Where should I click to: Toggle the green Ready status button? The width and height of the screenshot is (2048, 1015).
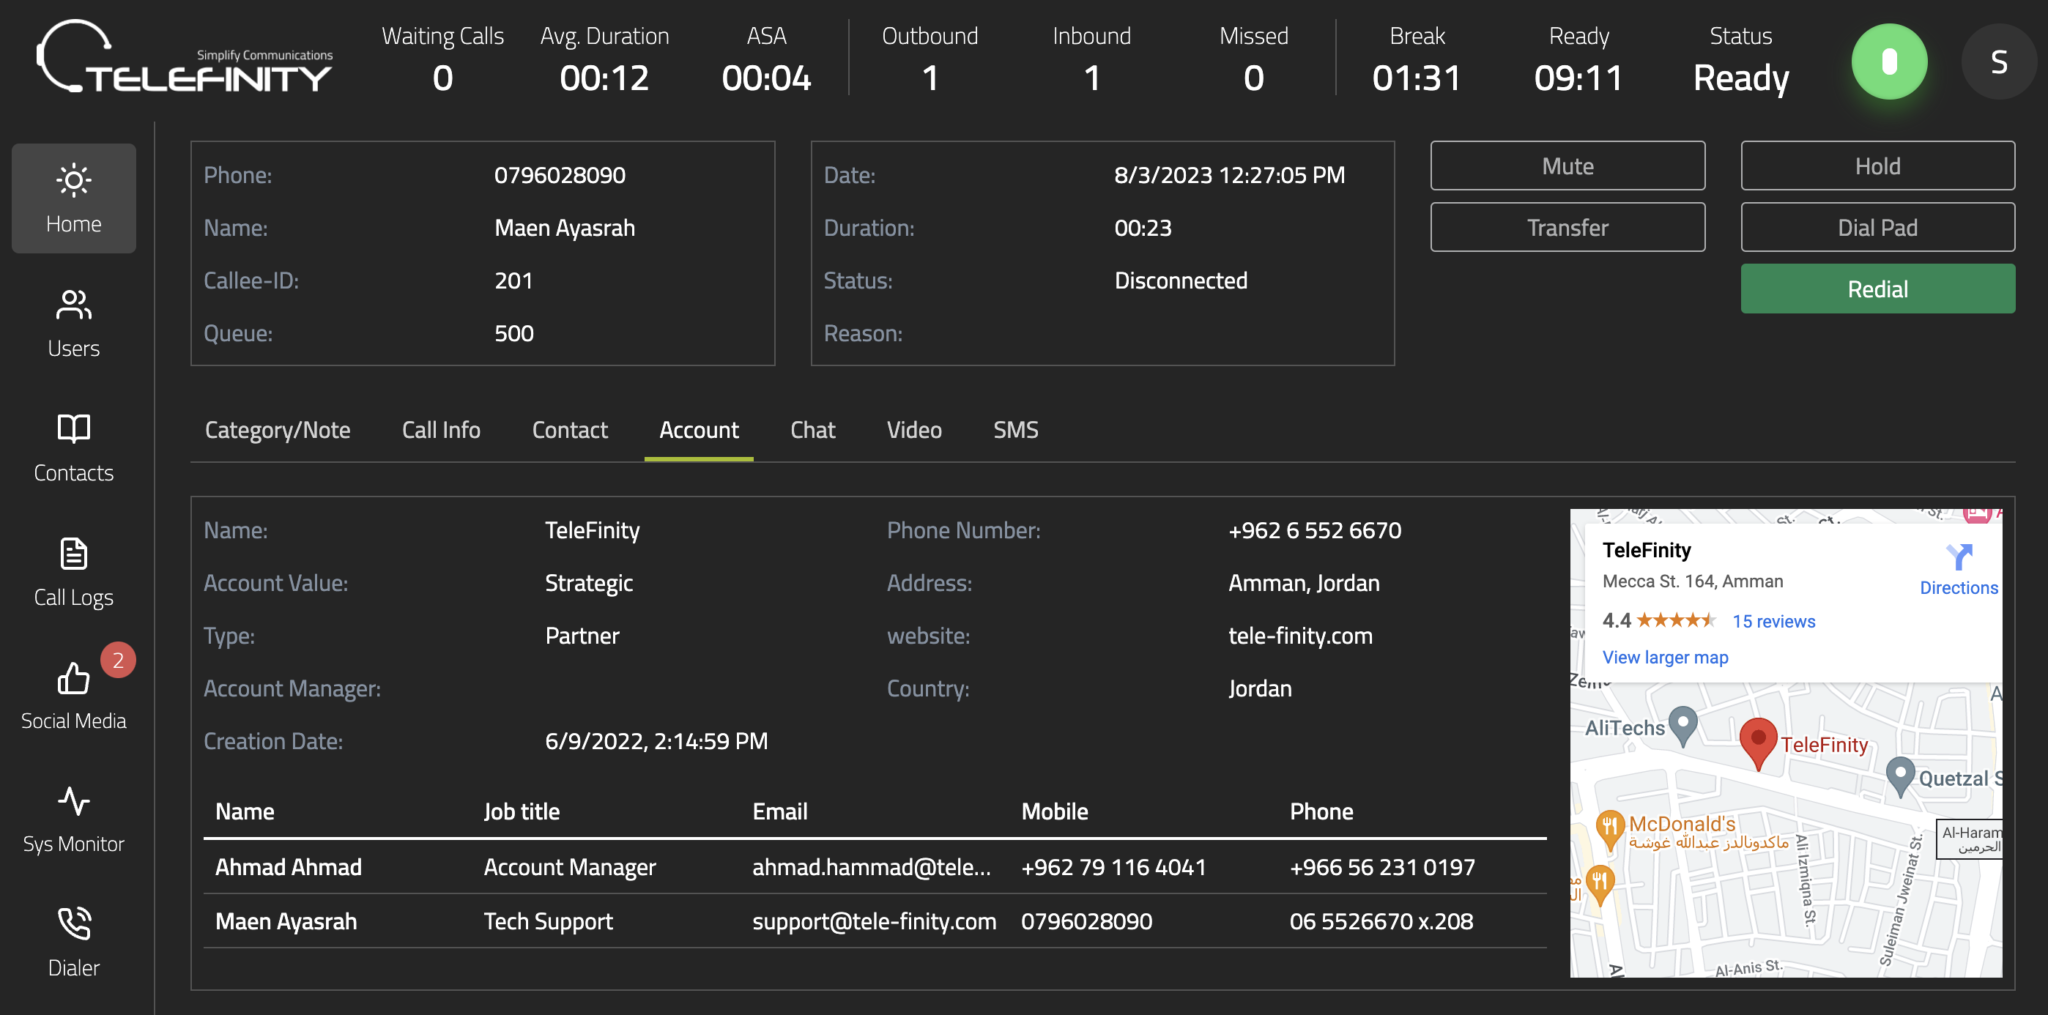click(1889, 62)
